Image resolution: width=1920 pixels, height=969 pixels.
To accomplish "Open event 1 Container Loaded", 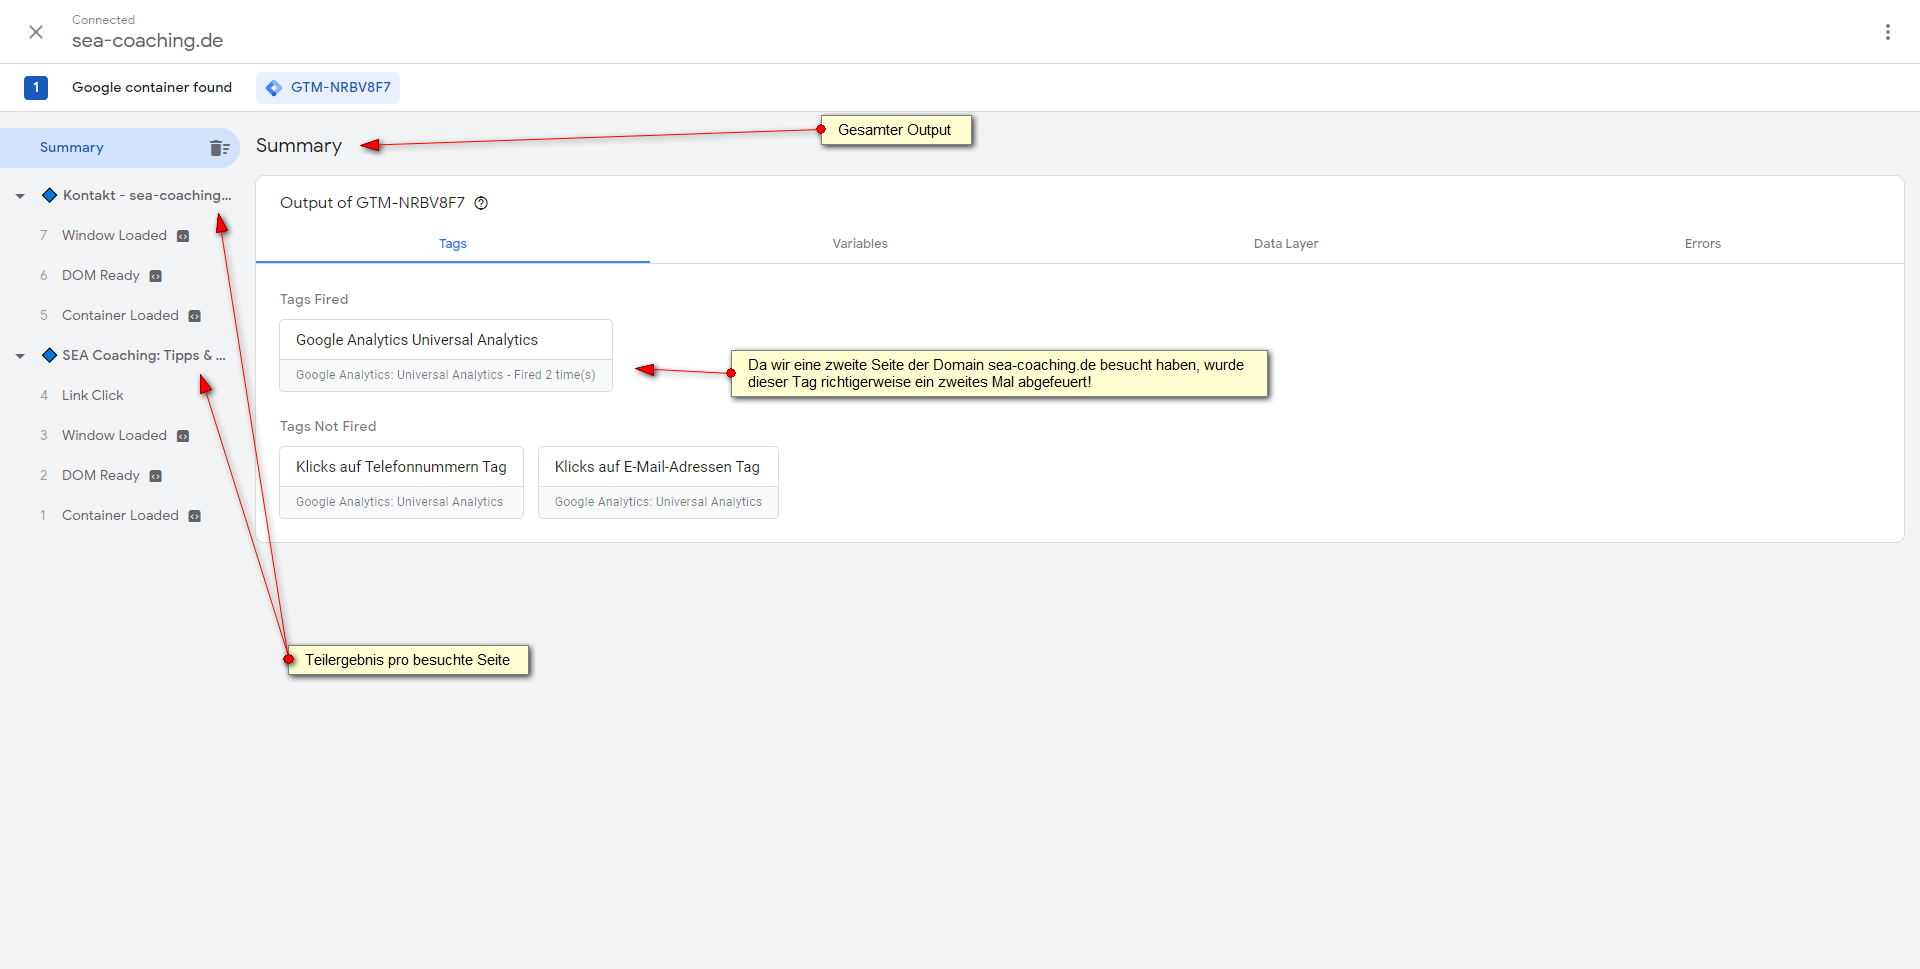I will [120, 515].
